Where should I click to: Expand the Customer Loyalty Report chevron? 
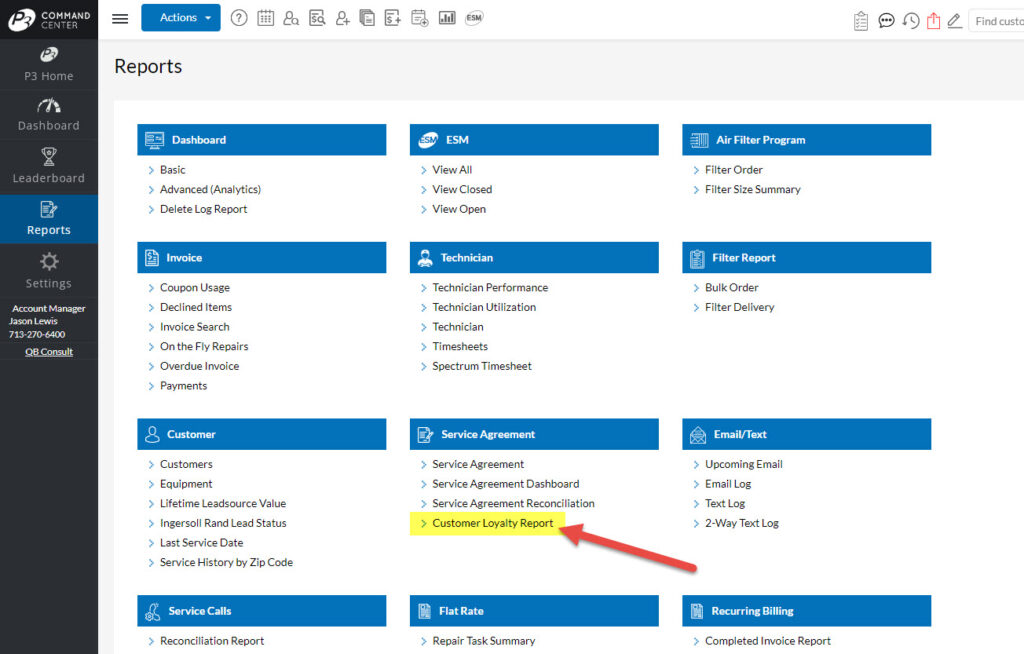click(x=423, y=523)
